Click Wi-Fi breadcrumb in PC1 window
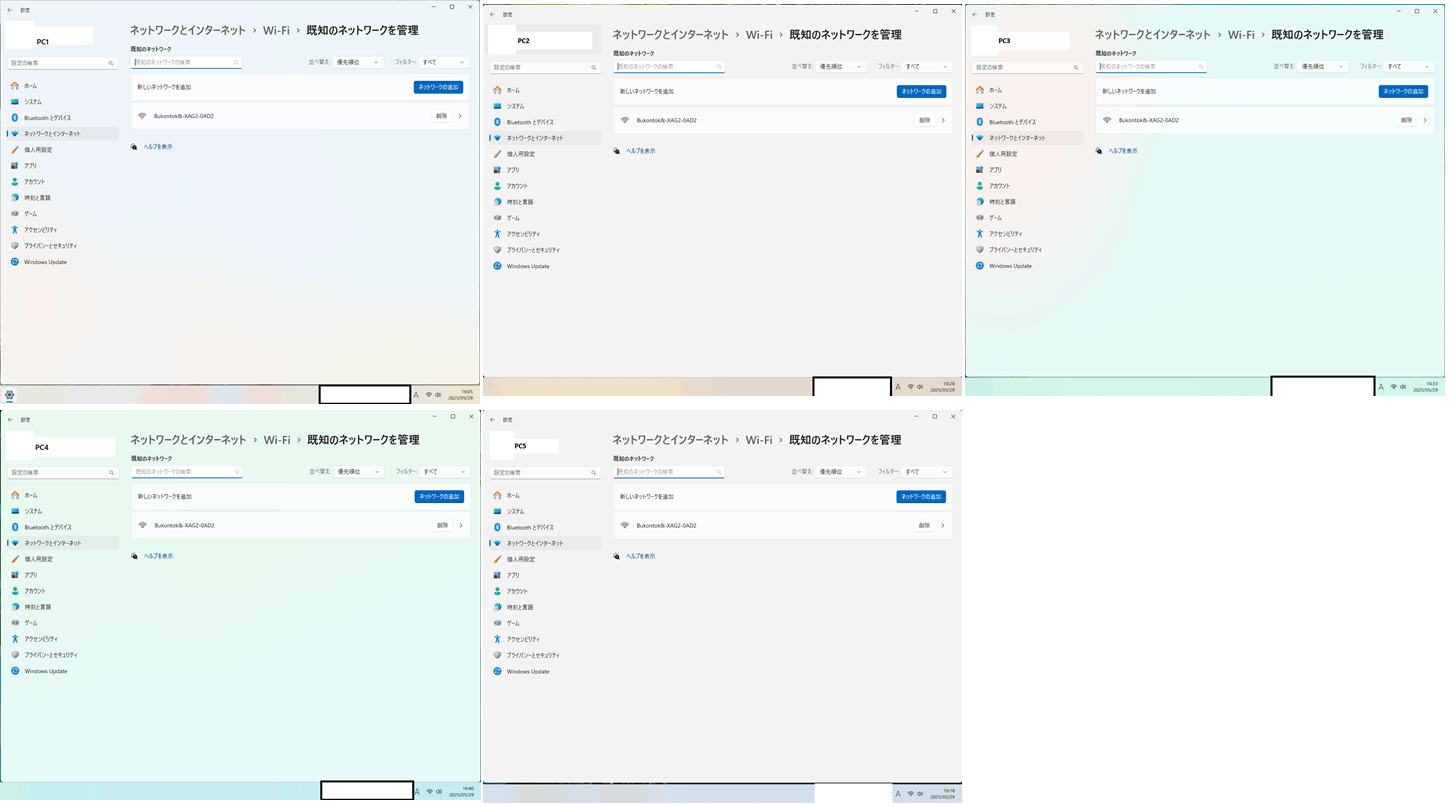 [277, 31]
